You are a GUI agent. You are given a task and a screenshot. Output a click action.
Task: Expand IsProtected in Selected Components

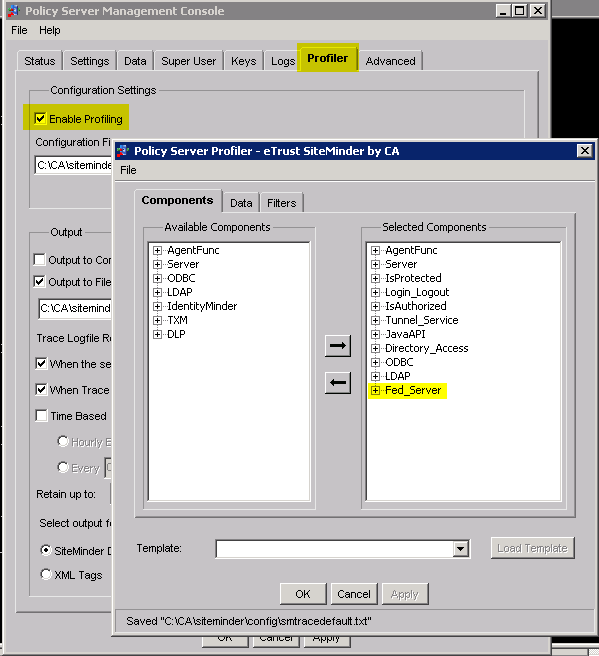point(375,278)
